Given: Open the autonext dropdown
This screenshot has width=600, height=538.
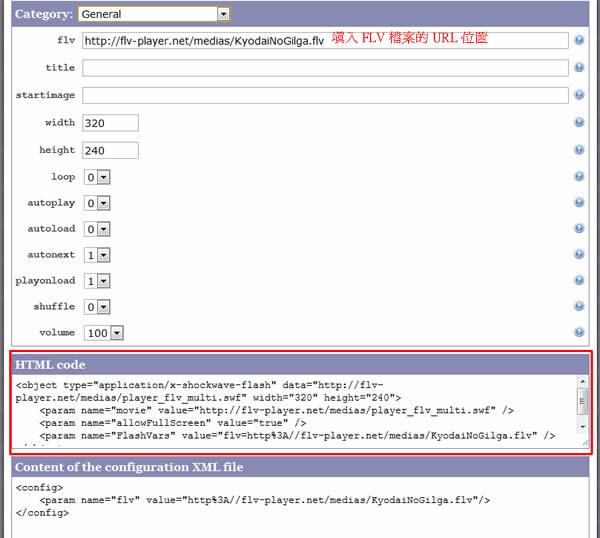Looking at the screenshot, I should click(x=97, y=255).
